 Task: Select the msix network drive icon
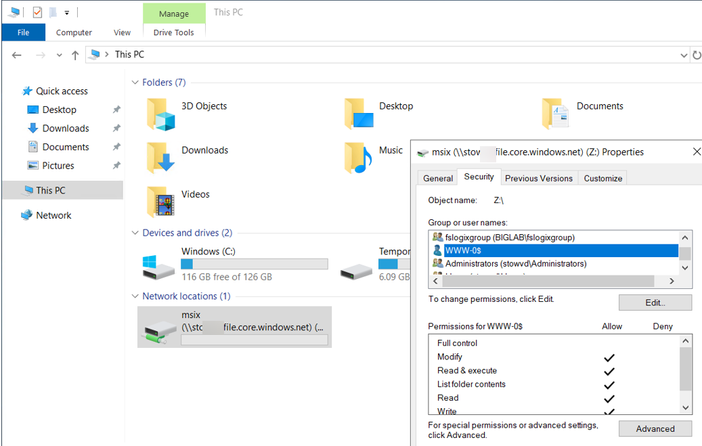[x=160, y=333]
